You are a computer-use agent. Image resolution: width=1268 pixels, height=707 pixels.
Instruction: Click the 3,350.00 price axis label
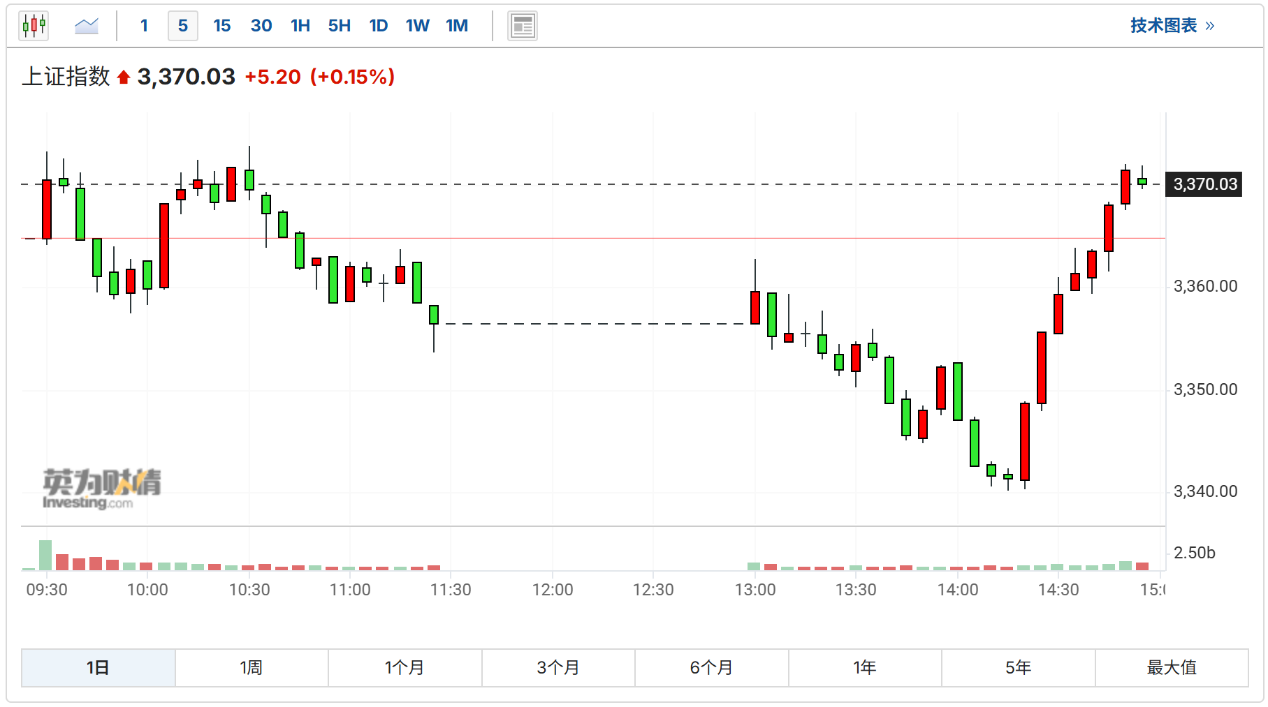pyautogui.click(x=1205, y=389)
